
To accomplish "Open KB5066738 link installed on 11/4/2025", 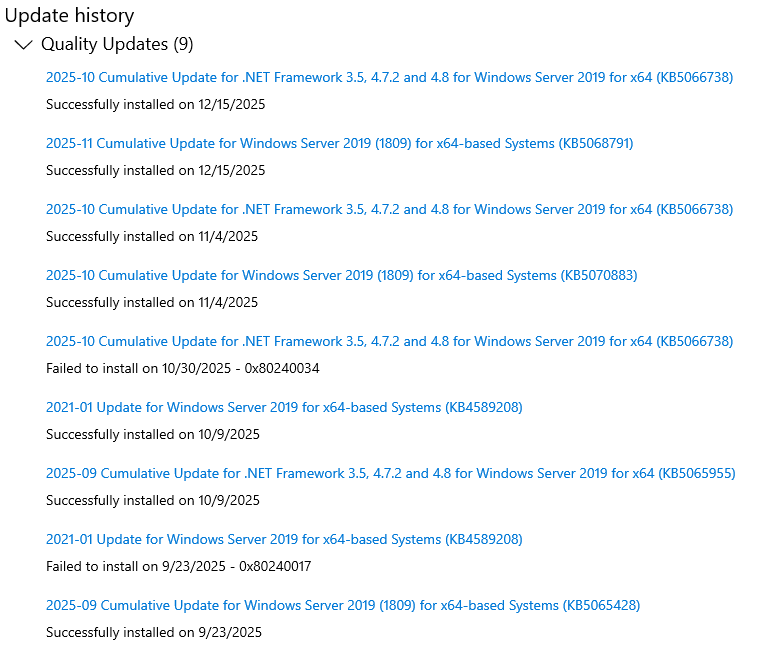I will 389,209.
